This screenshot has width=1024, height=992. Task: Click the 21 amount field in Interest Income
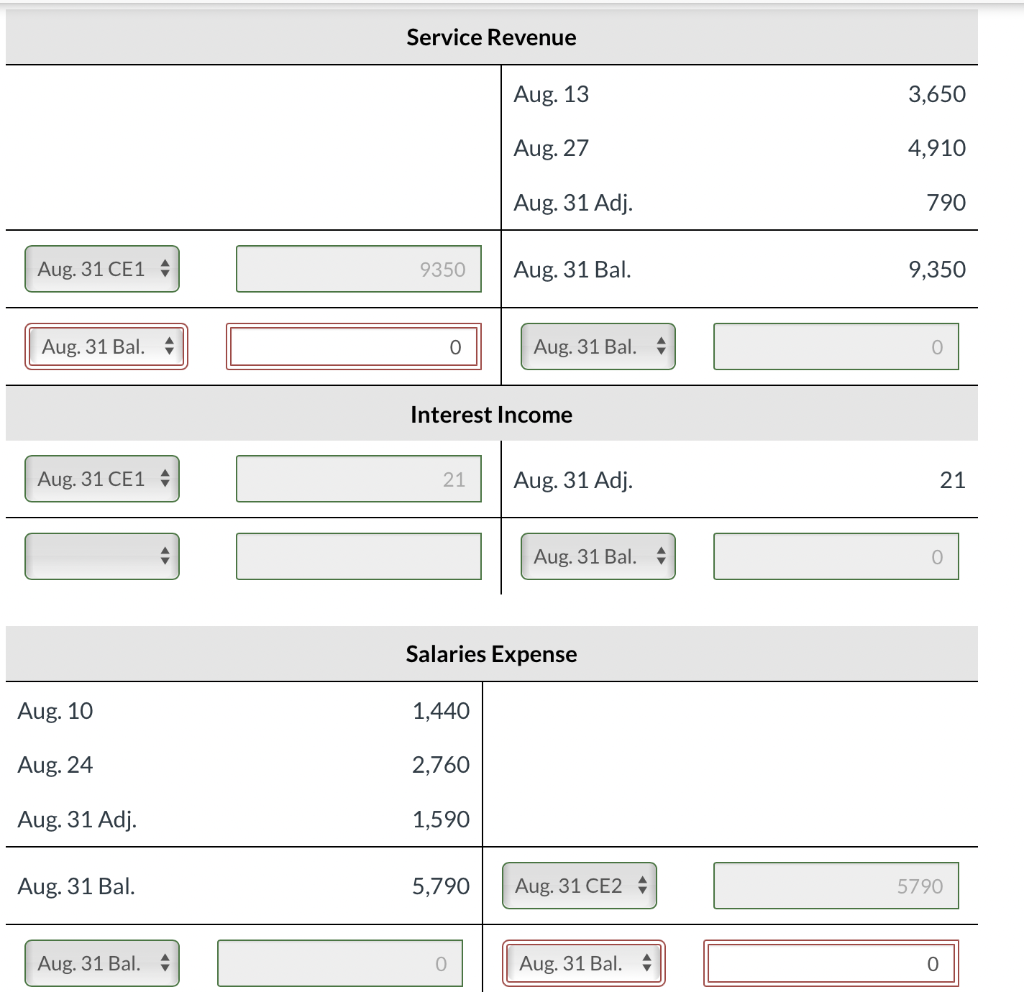pyautogui.click(x=358, y=478)
